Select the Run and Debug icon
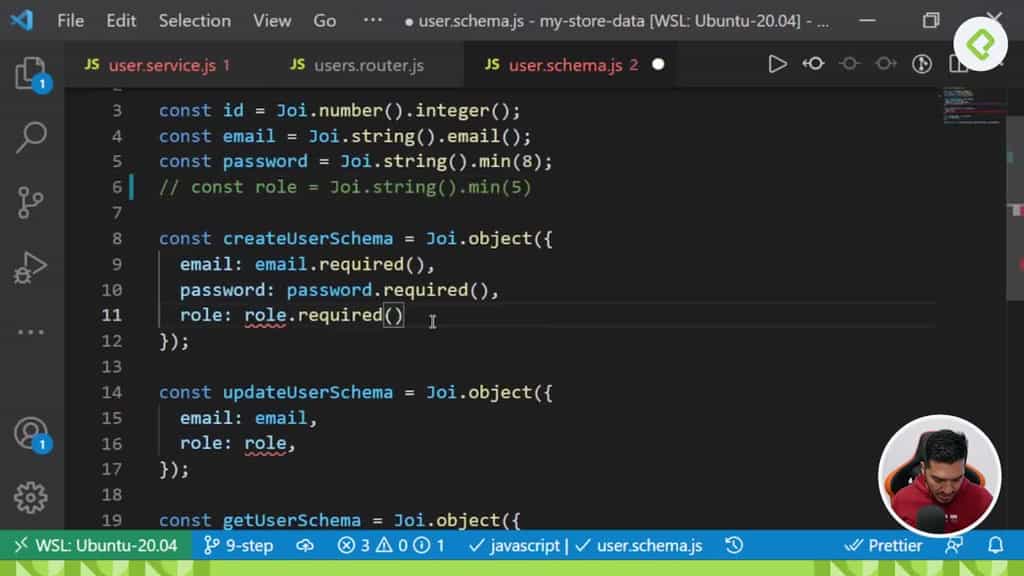Viewport: 1024px width, 576px height. (x=32, y=267)
